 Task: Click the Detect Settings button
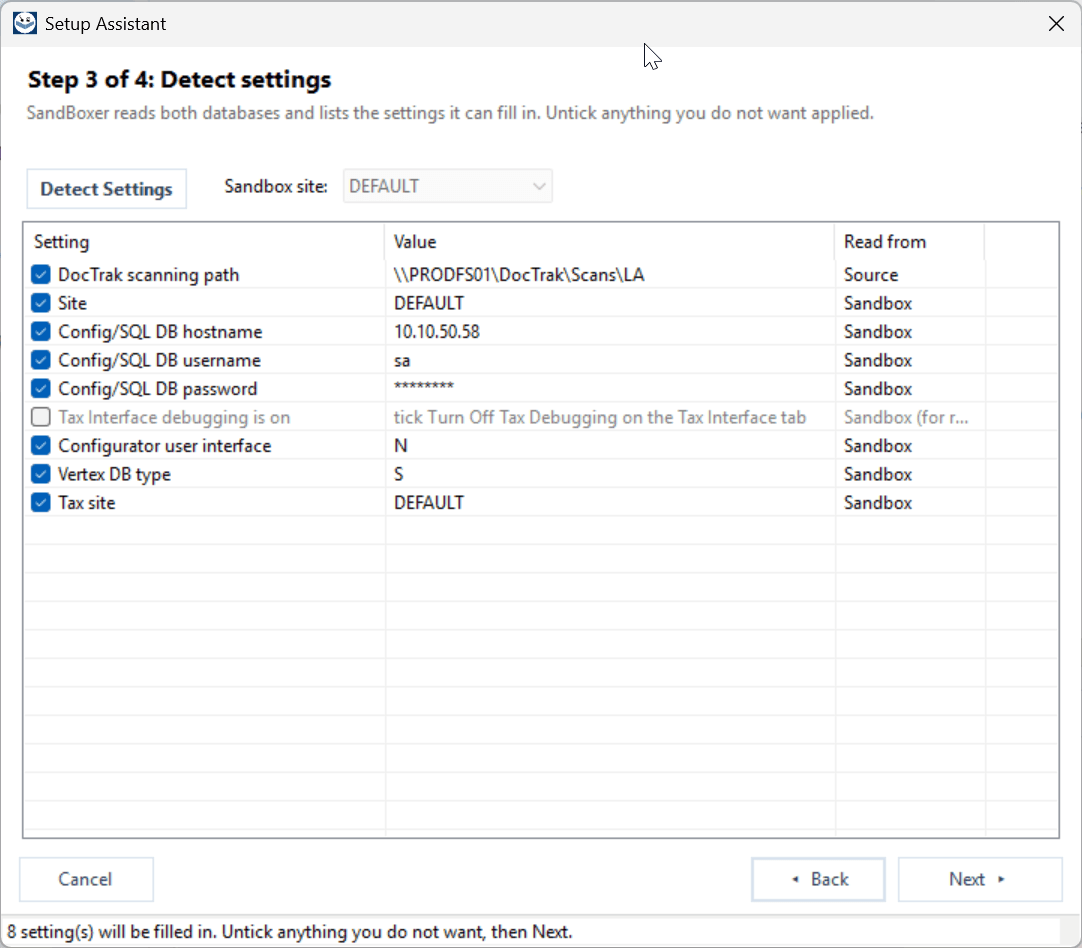pyautogui.click(x=106, y=189)
